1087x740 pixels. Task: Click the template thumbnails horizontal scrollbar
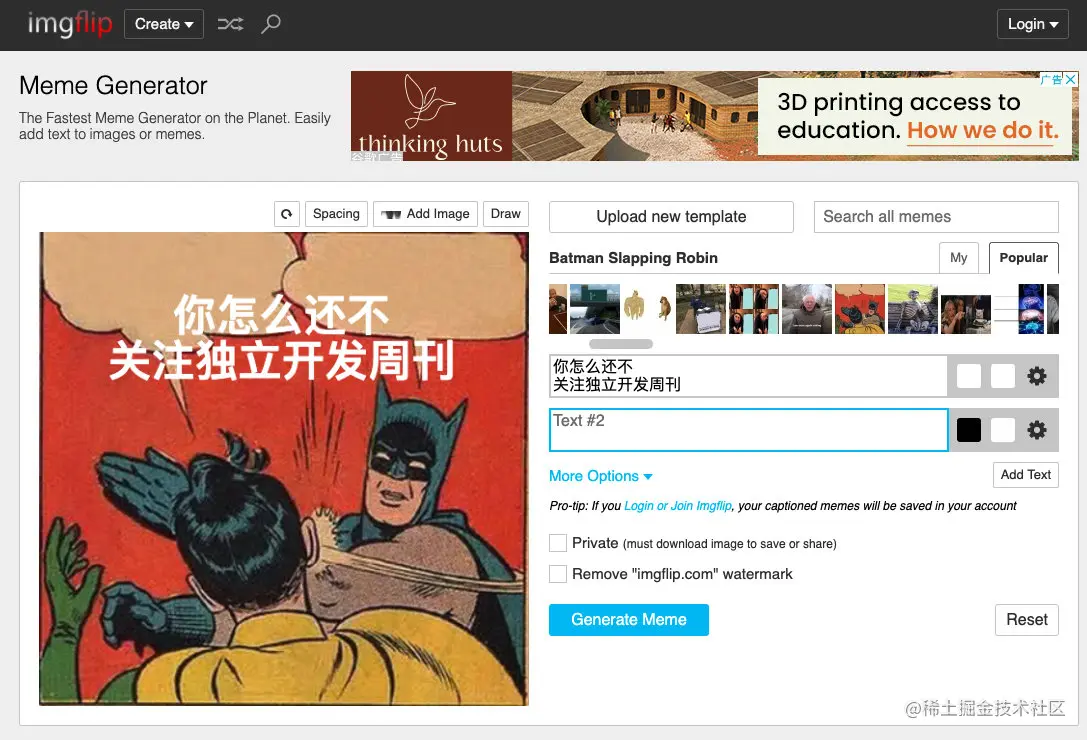(x=620, y=344)
